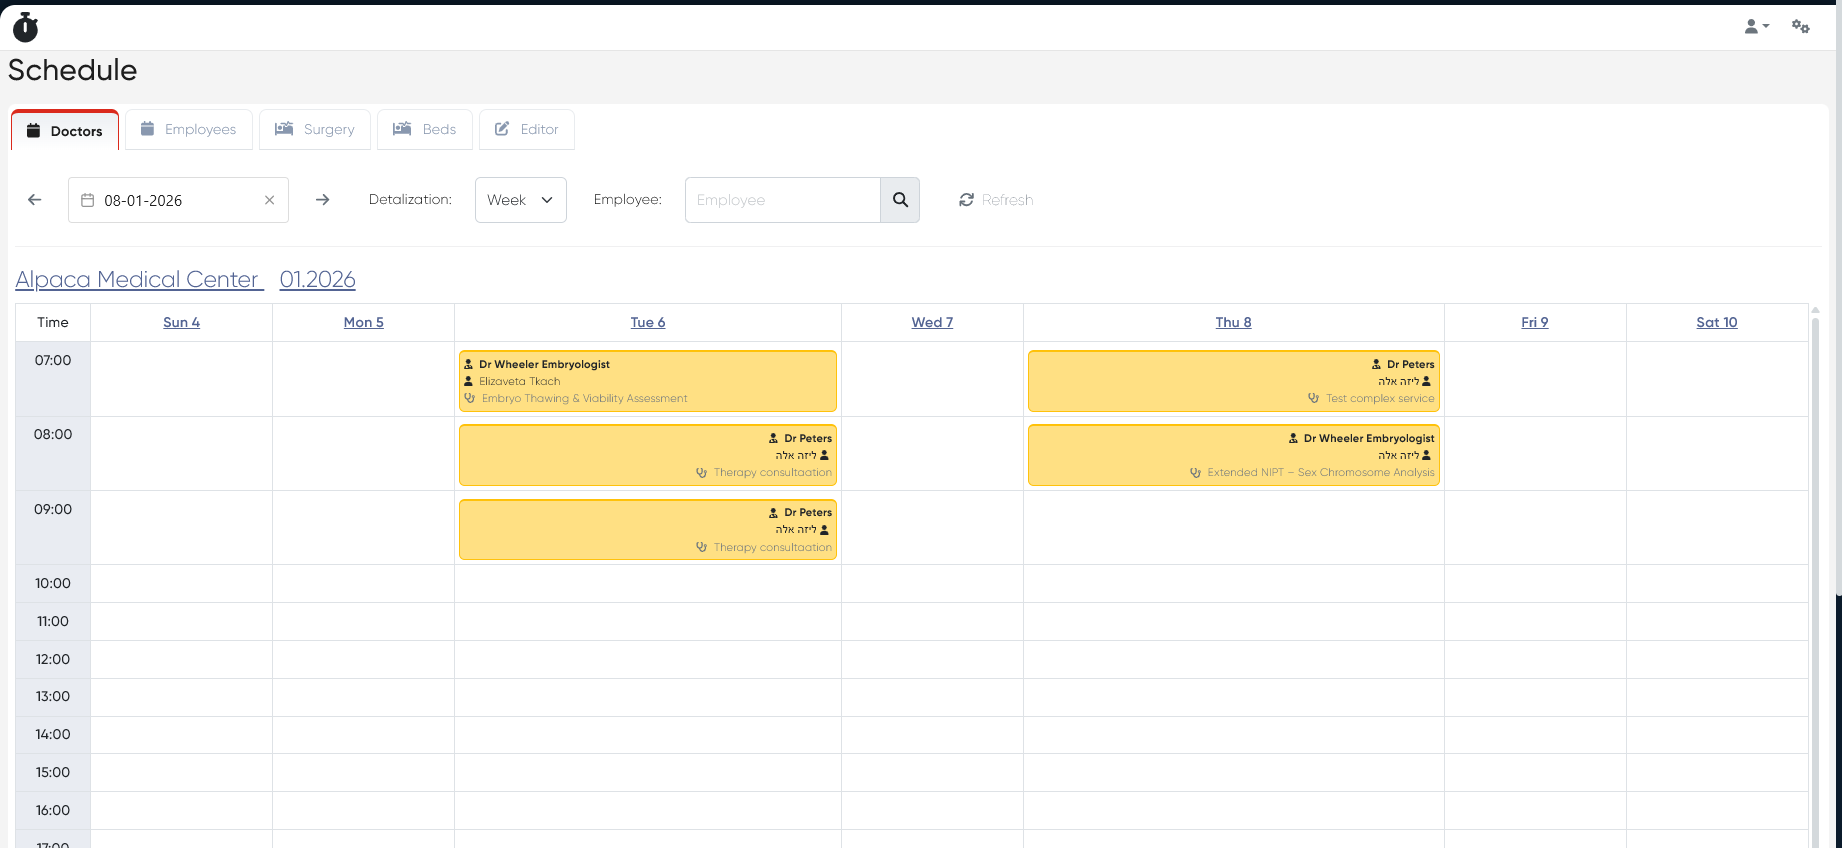Screen dimensions: 1842x848
Task: Open the settings gears icon
Action: 1800,27
